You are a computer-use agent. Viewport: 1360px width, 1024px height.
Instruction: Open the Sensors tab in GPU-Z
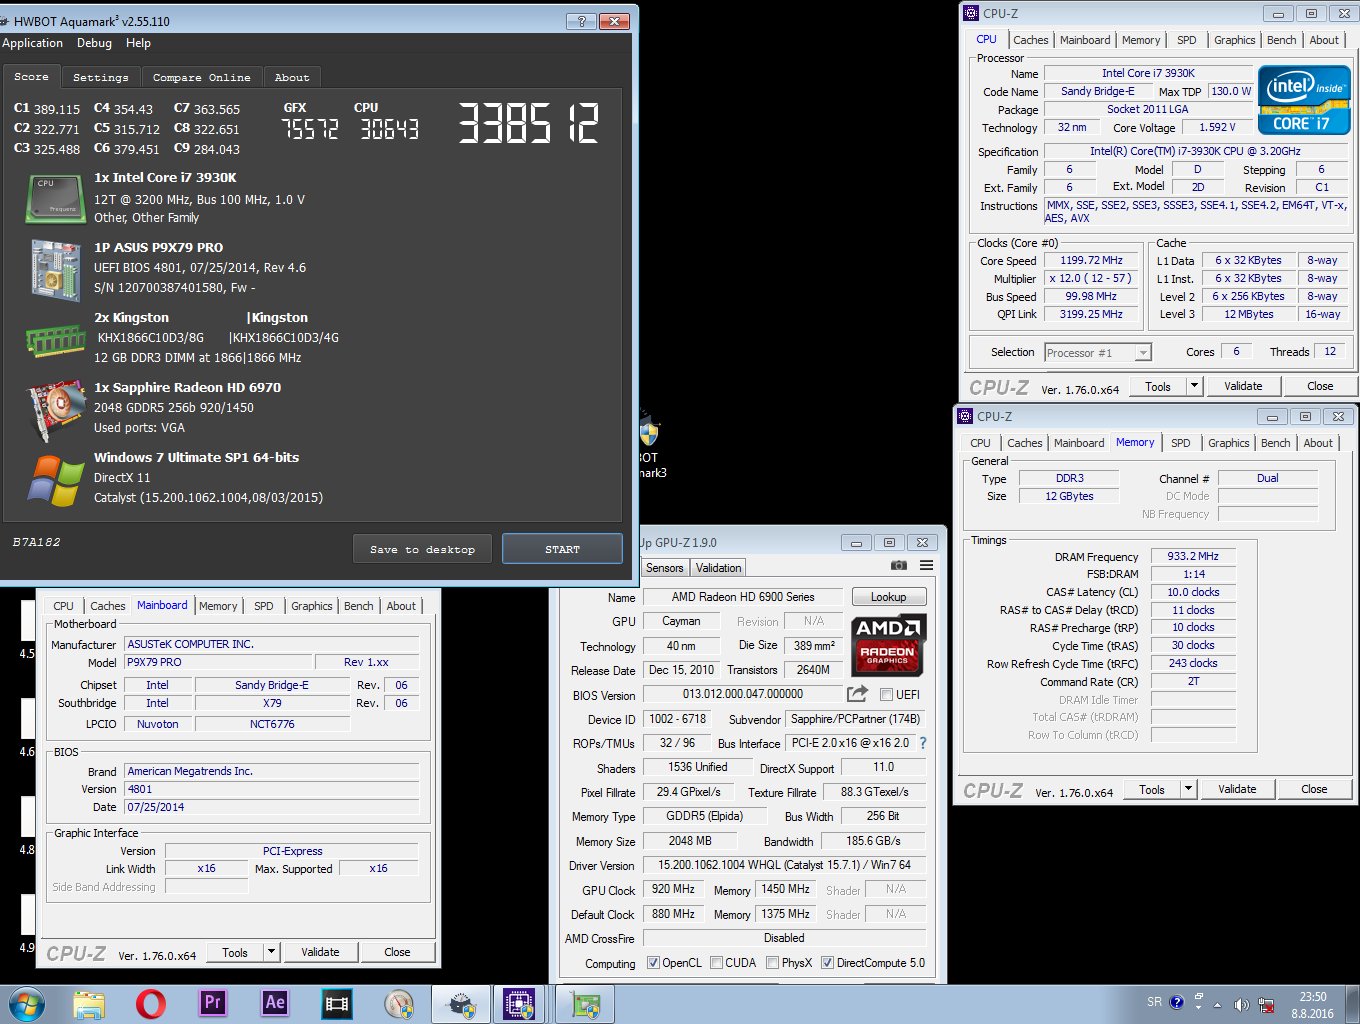(x=664, y=568)
